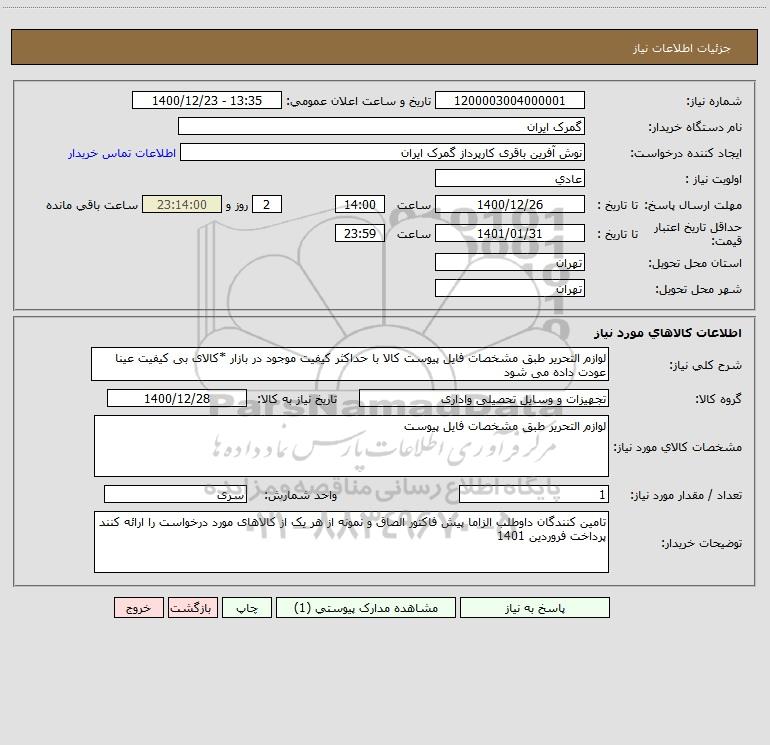Click the label تاریخ و ساعت اعلان عمومی

[x=358, y=101]
